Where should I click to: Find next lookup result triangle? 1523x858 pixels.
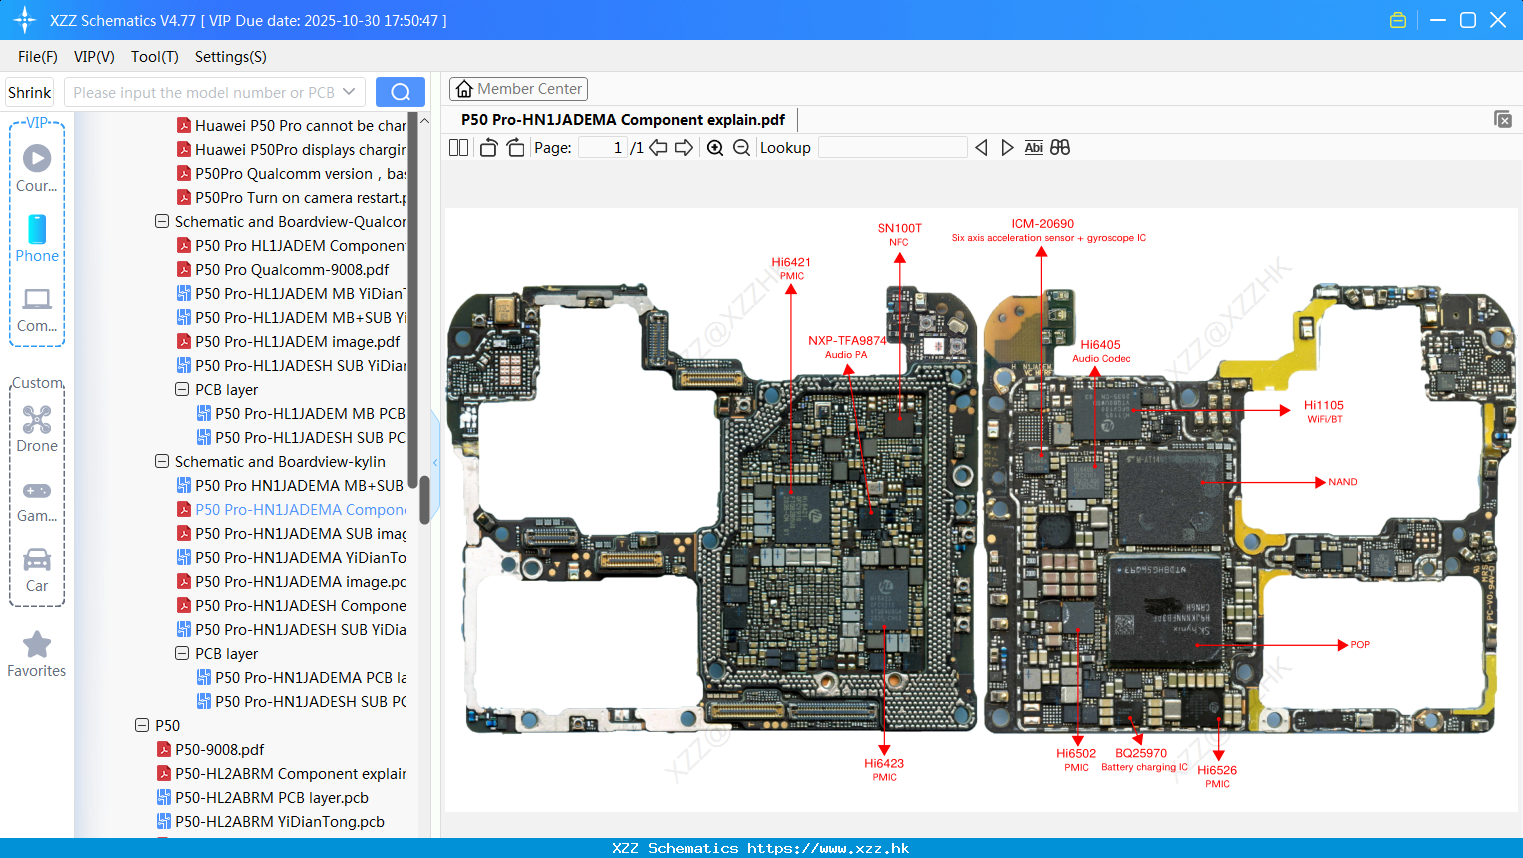pyautogui.click(x=1007, y=148)
